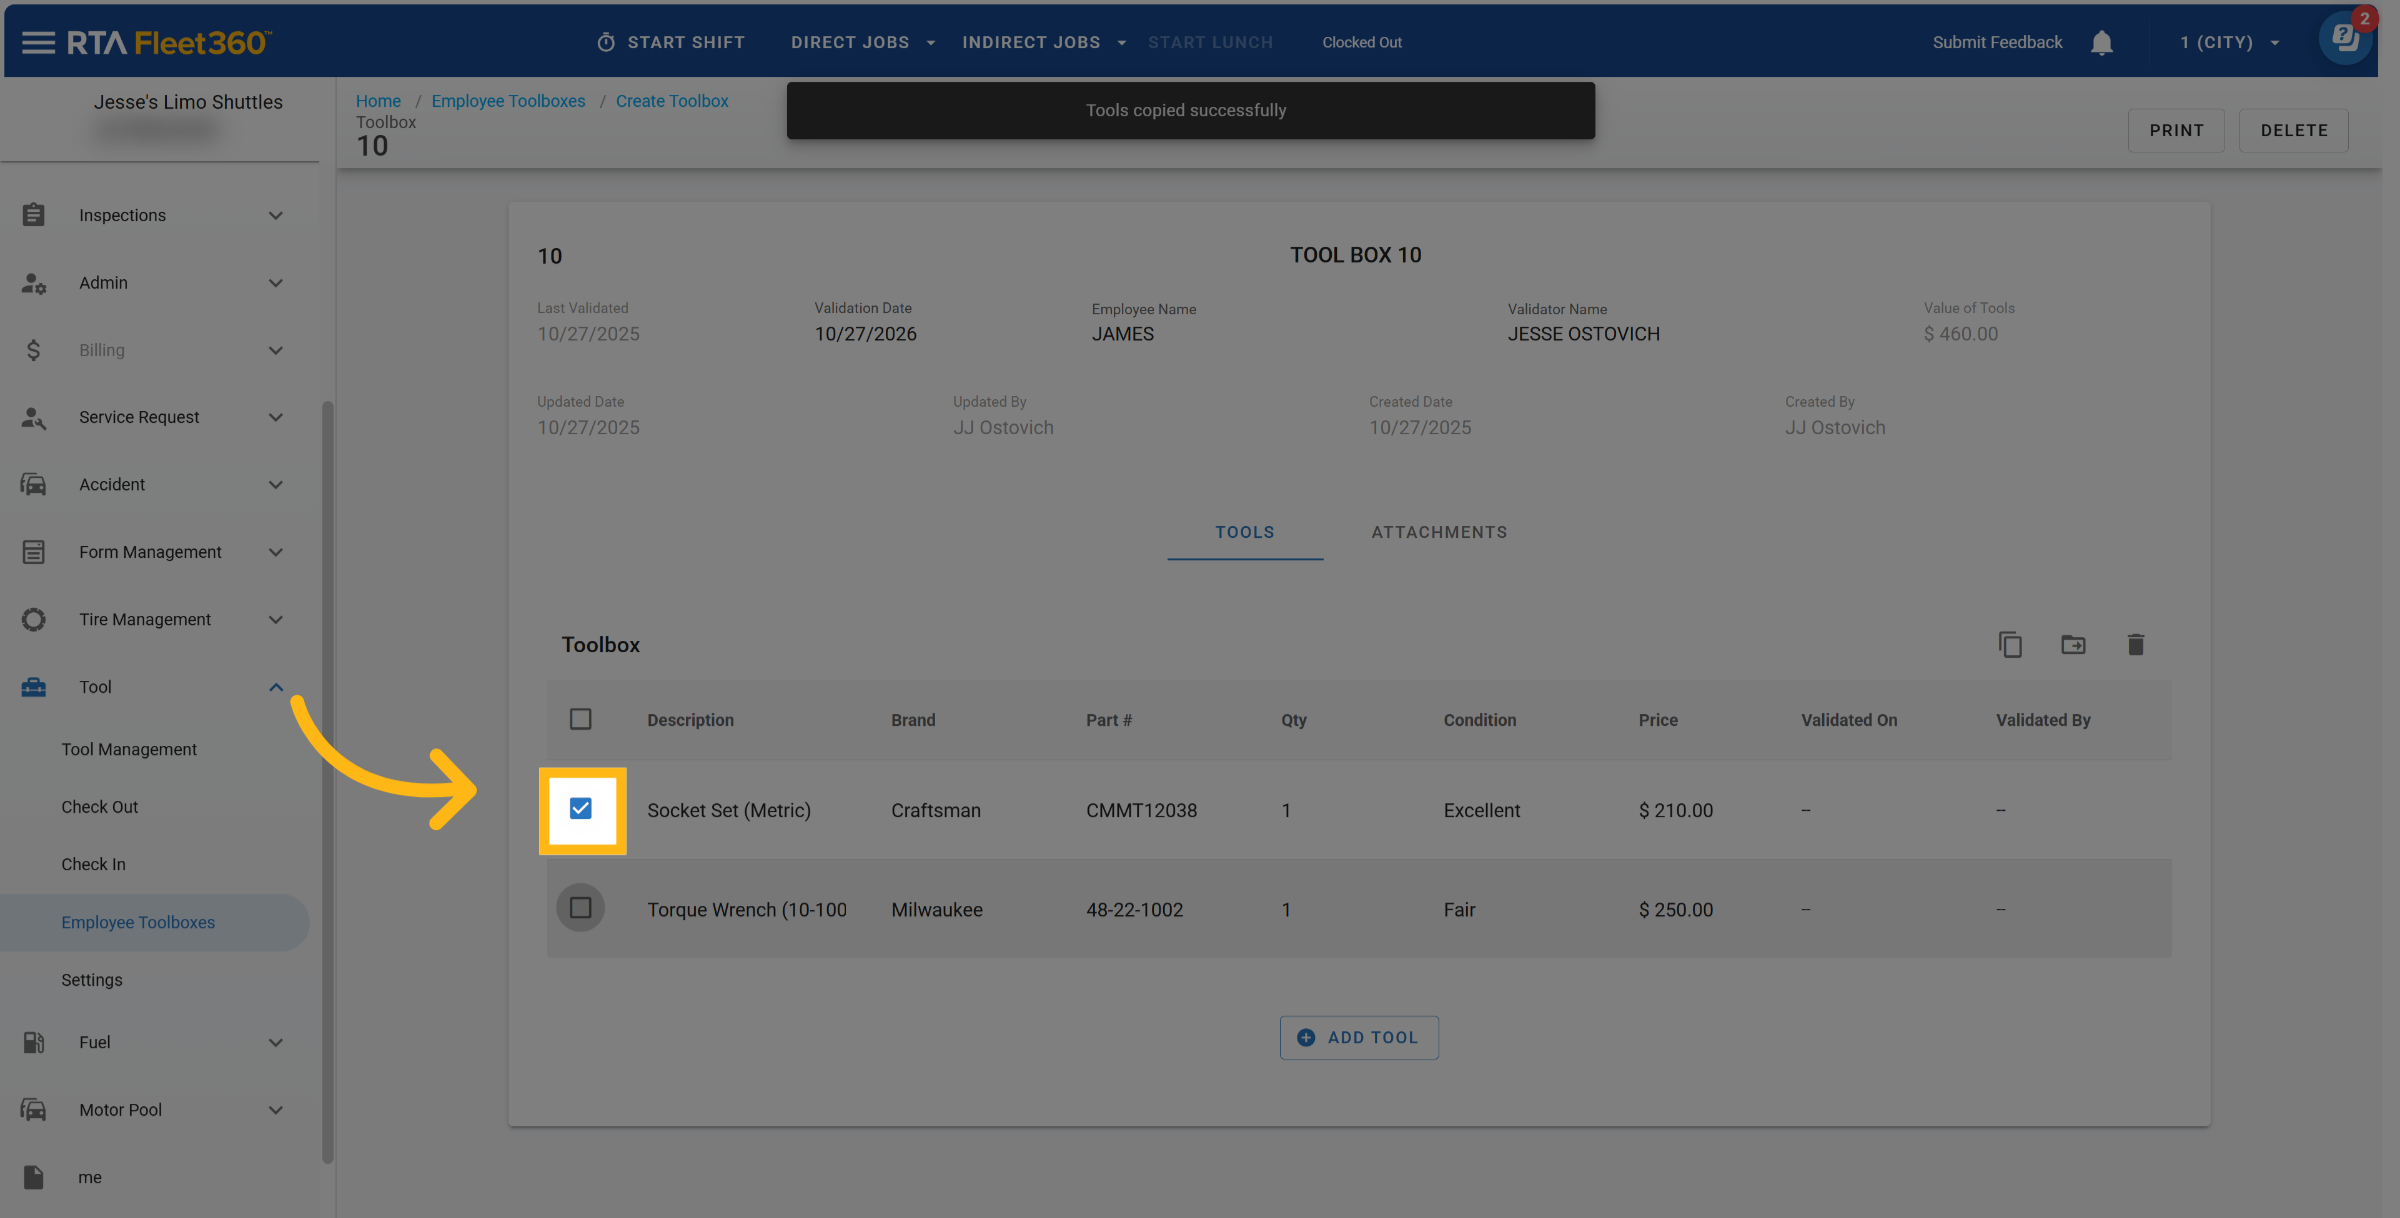Click the trash delete icon in Toolbox
This screenshot has height=1218, width=2400.
(x=2135, y=645)
